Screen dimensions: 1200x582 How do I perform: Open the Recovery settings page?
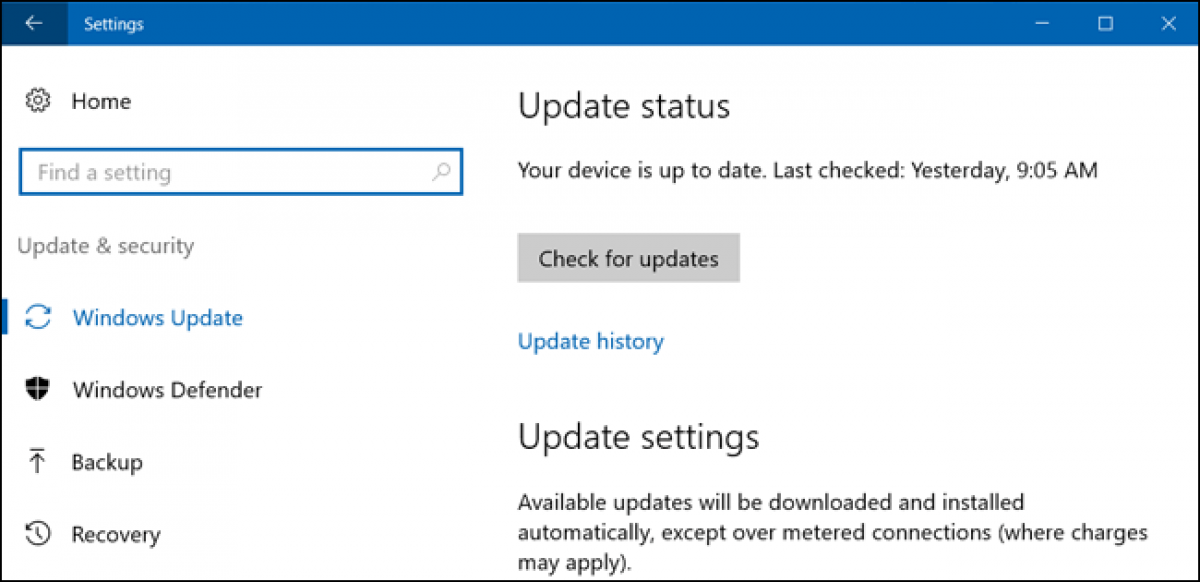coord(117,533)
